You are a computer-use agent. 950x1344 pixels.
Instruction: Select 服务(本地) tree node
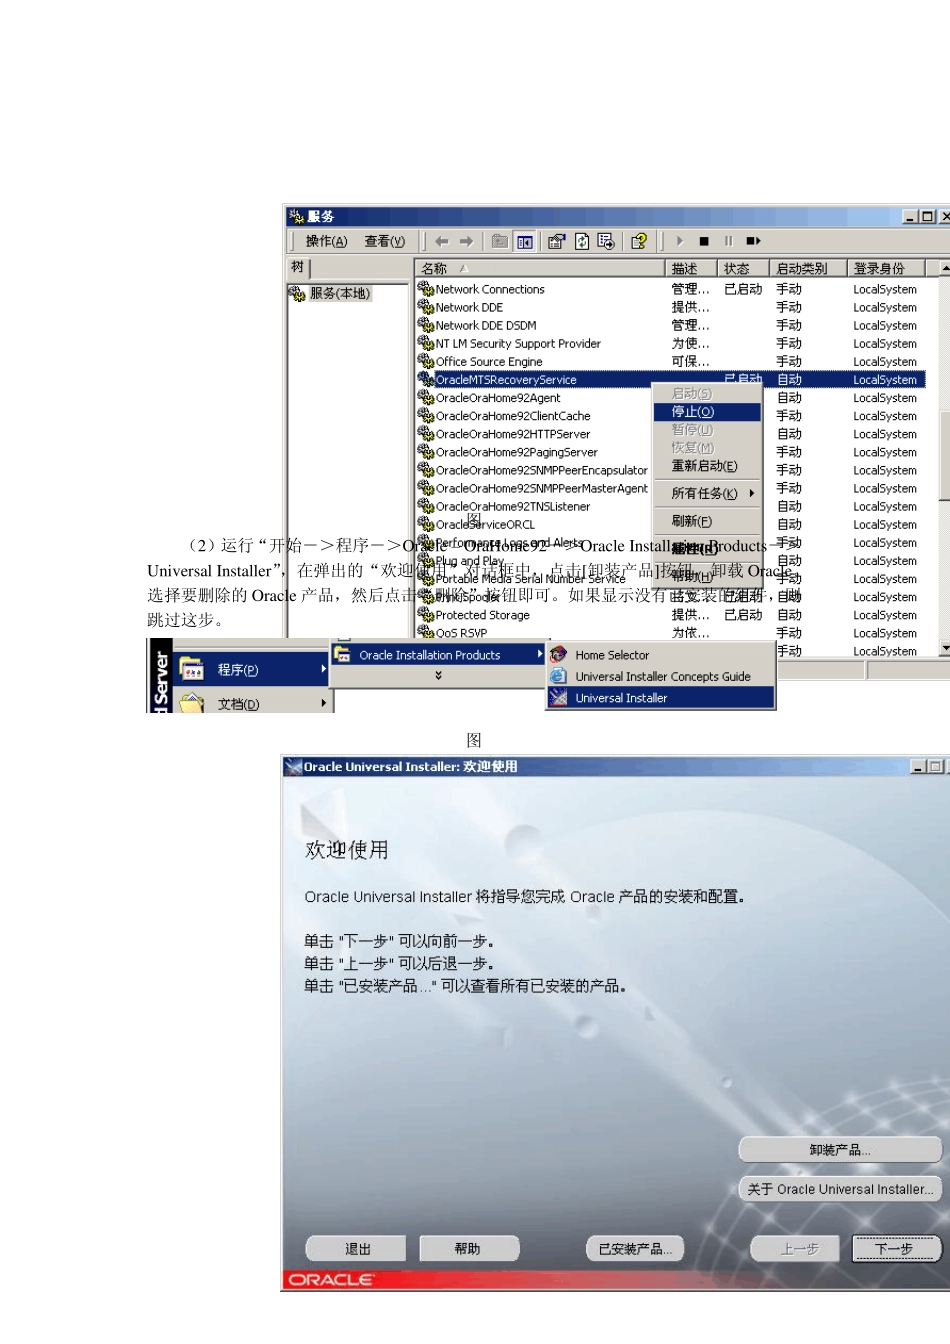coord(339,293)
